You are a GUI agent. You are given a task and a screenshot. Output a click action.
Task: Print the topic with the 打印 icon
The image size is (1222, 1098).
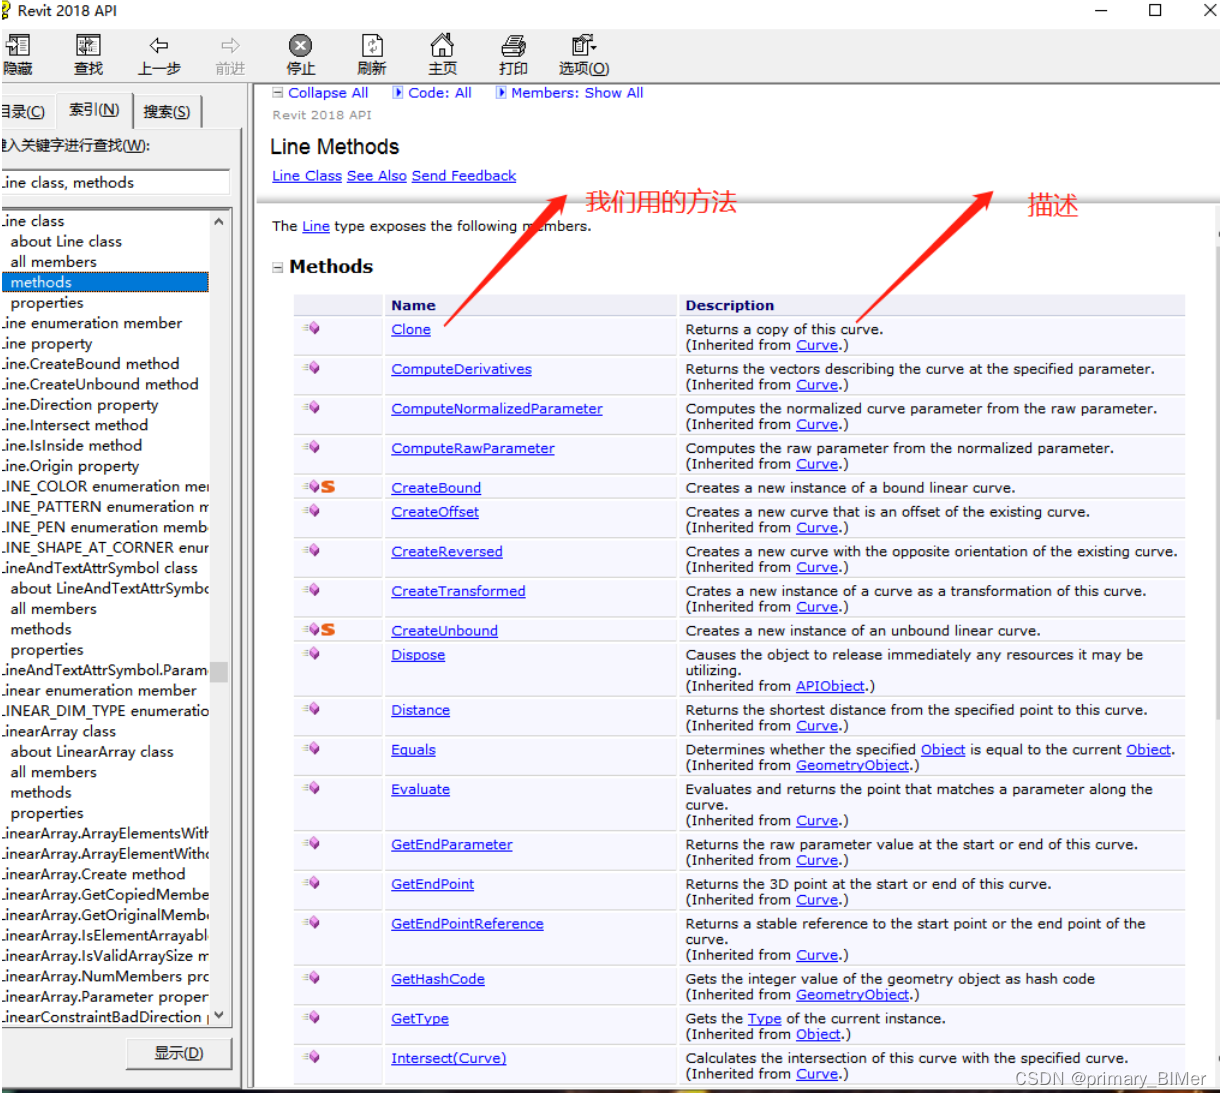tap(513, 46)
